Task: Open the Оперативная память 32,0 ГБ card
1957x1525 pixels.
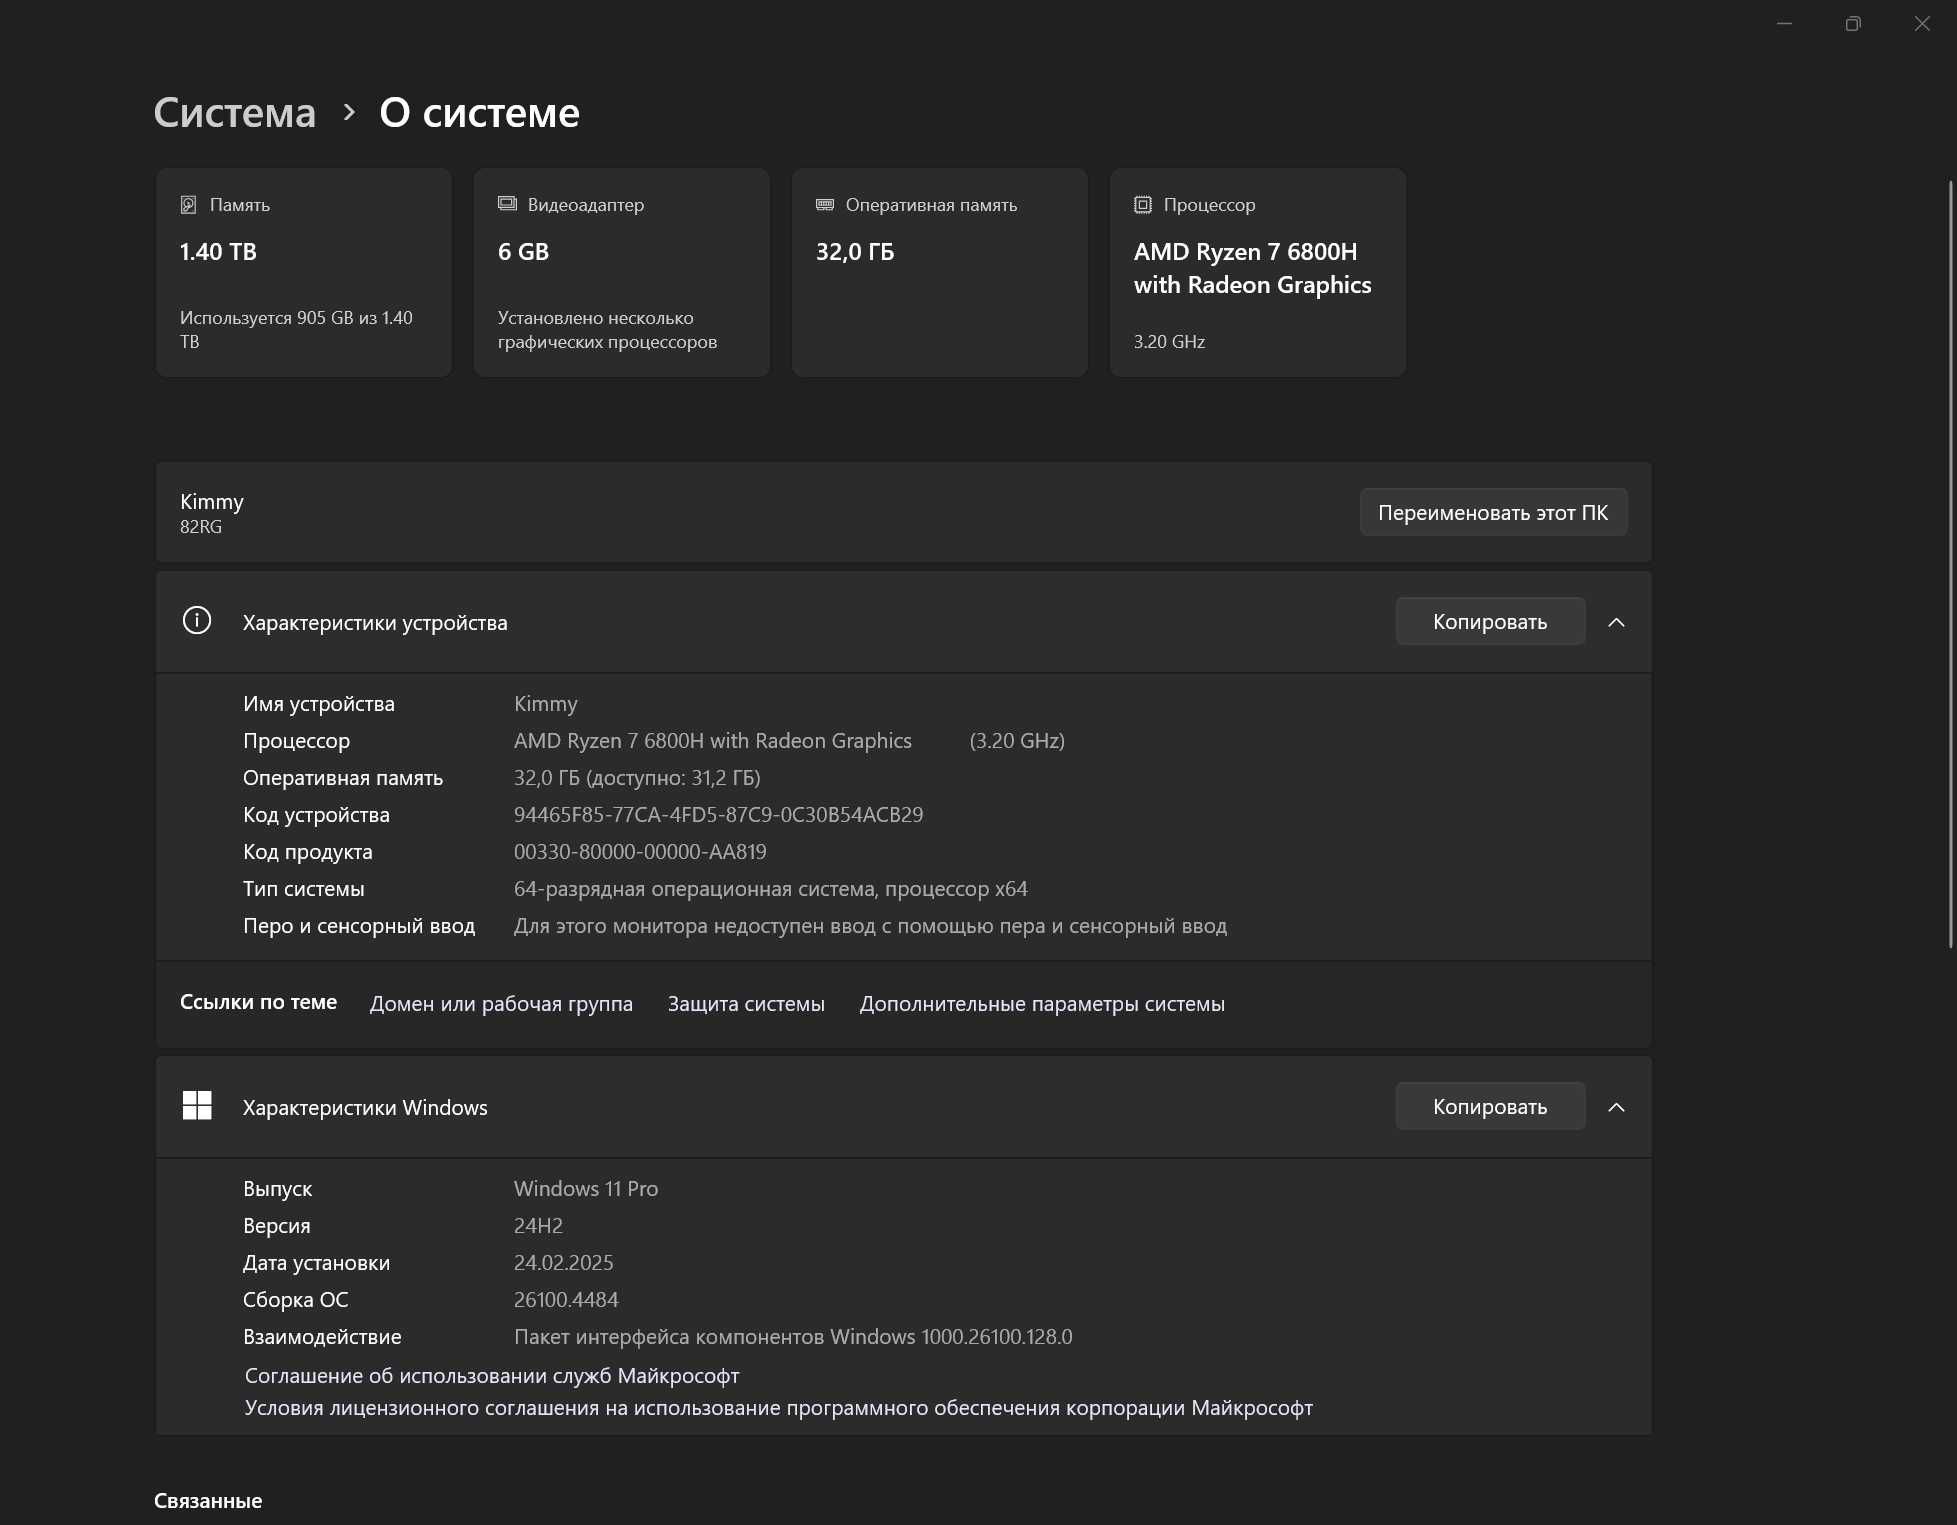Action: pyautogui.click(x=940, y=272)
